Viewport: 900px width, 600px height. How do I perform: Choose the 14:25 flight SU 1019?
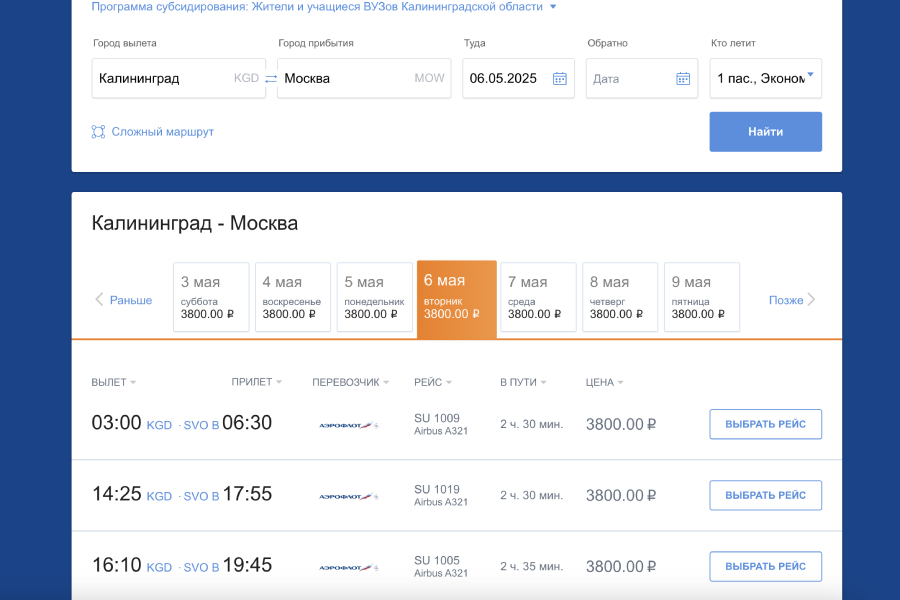765,495
